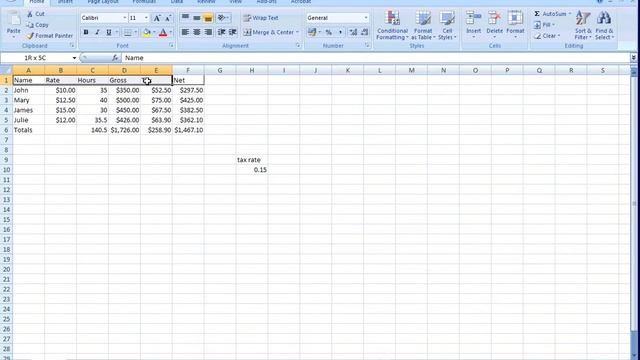This screenshot has height=360, width=640.
Task: Expand the Merge & Center arrow
Action: tap(298, 32)
